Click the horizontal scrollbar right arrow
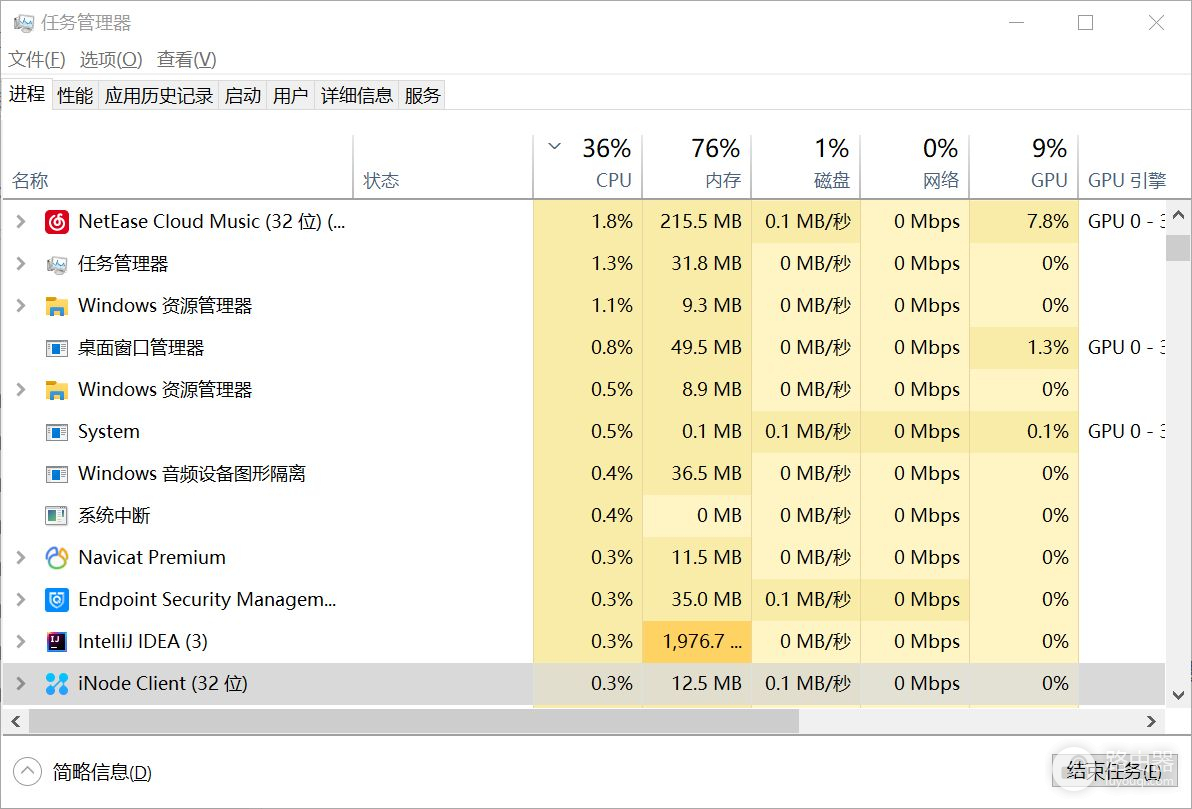The height and width of the screenshot is (809, 1192). coord(1152,720)
